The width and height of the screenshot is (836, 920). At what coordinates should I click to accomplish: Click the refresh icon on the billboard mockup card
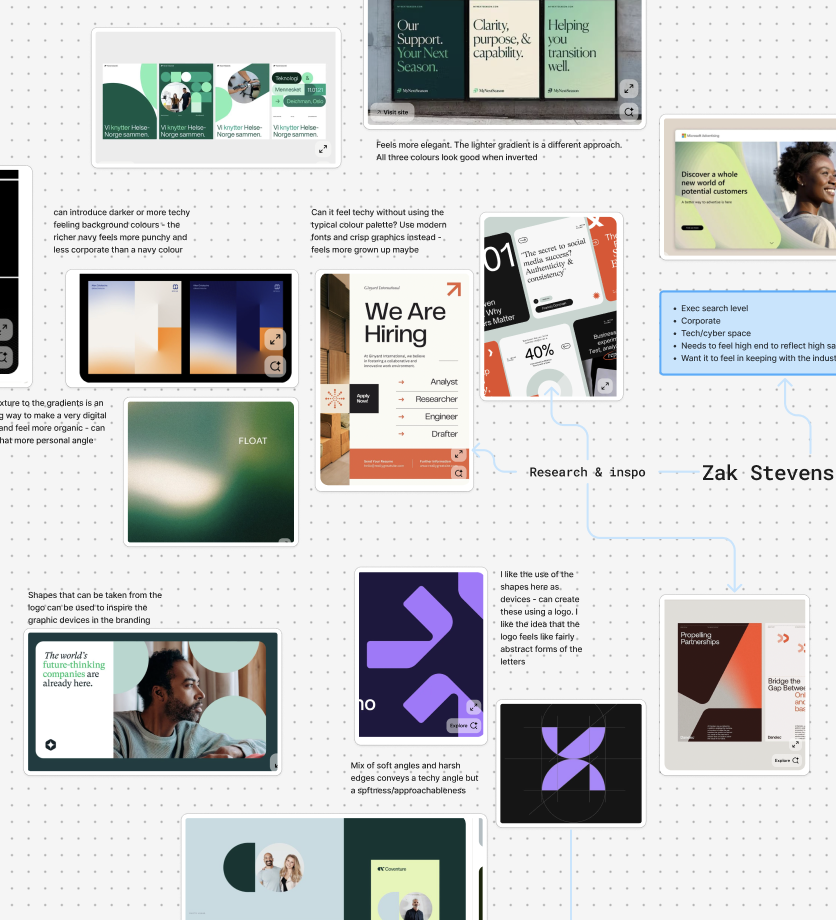(629, 111)
